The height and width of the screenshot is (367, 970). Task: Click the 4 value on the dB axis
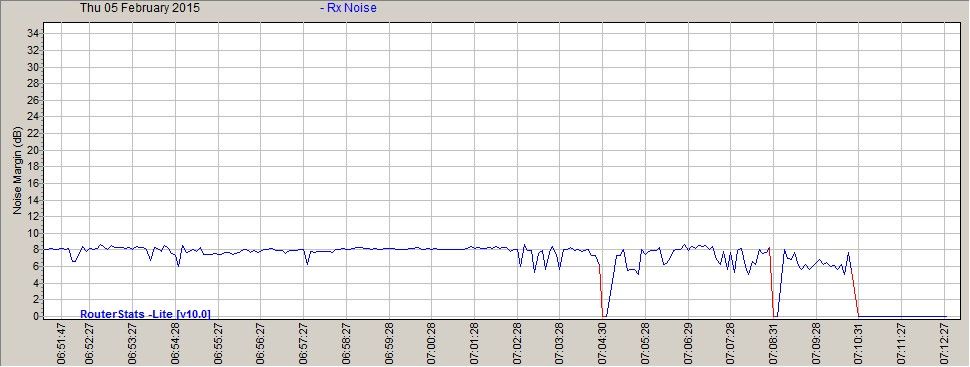coord(36,283)
